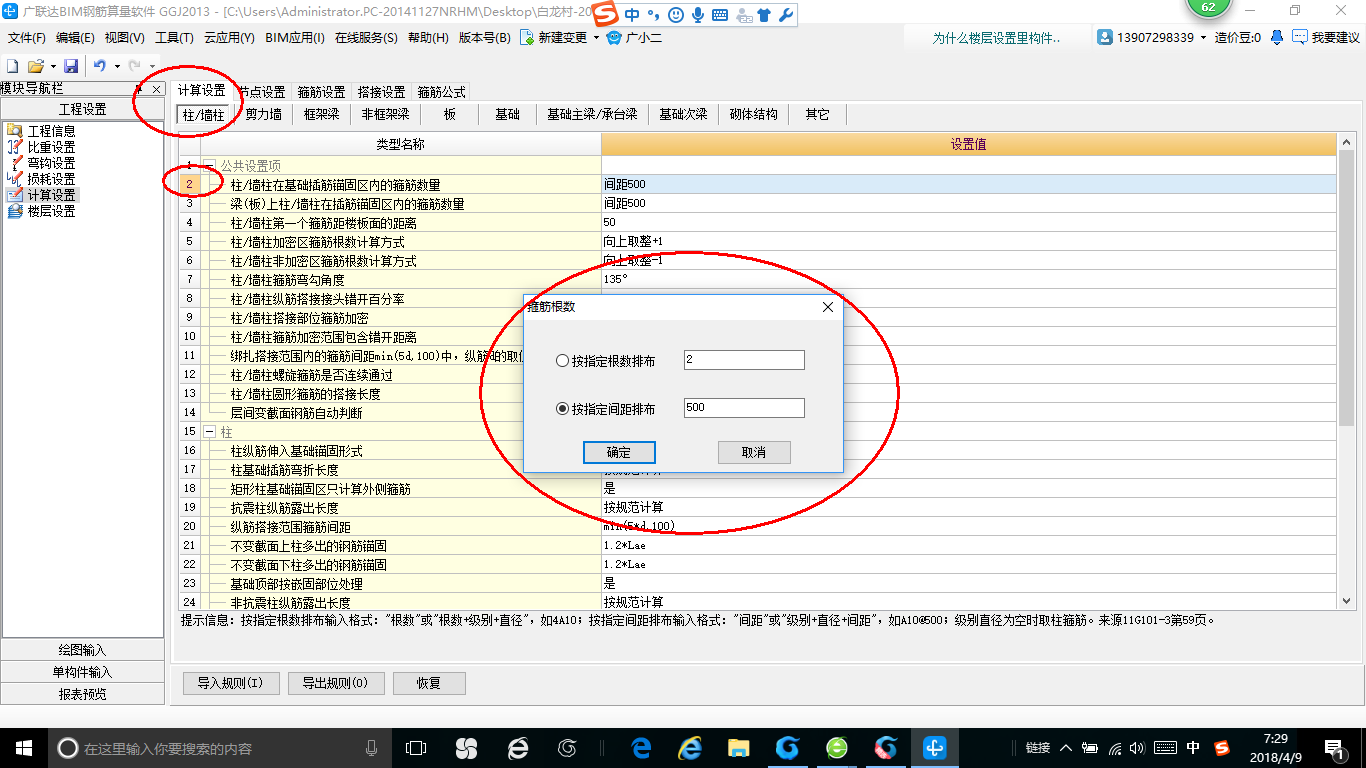The image size is (1366, 768).
Task: Click the Sogou input microphone icon
Action: [x=697, y=15]
